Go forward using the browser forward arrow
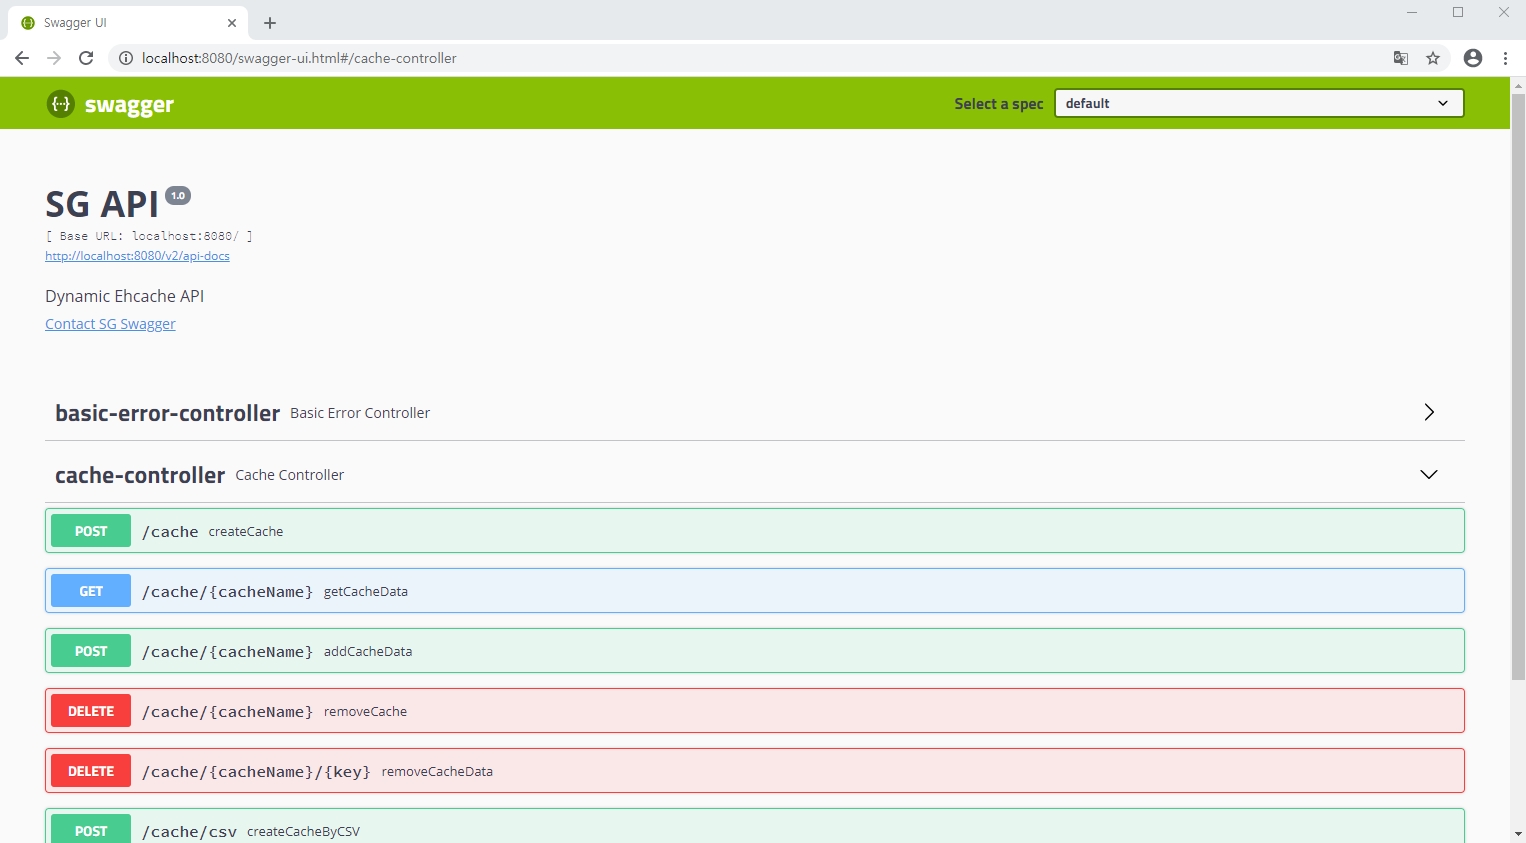The image size is (1526, 843). coord(54,58)
